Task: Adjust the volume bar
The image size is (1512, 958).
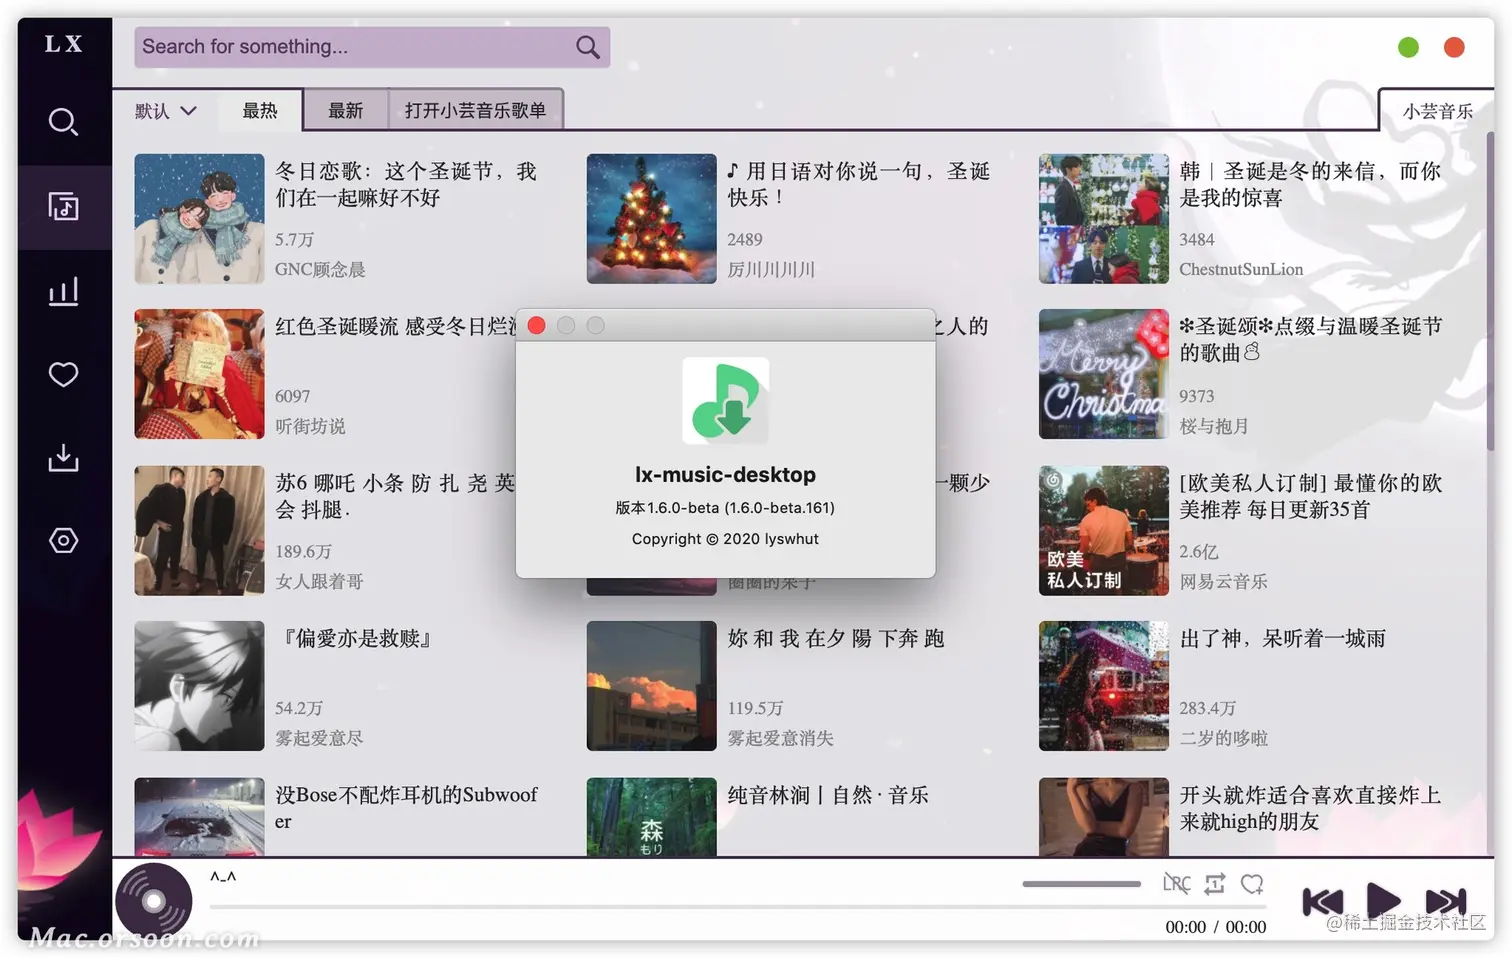Action: pyautogui.click(x=1081, y=884)
